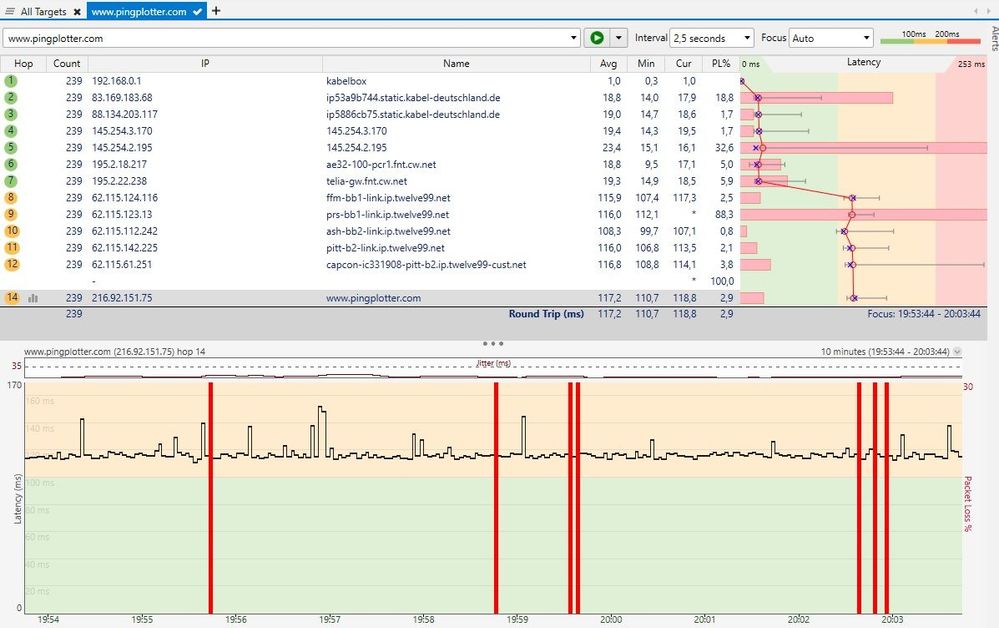Click the red packet loss bar before 19:59
The image size is (999, 628).
[496, 497]
